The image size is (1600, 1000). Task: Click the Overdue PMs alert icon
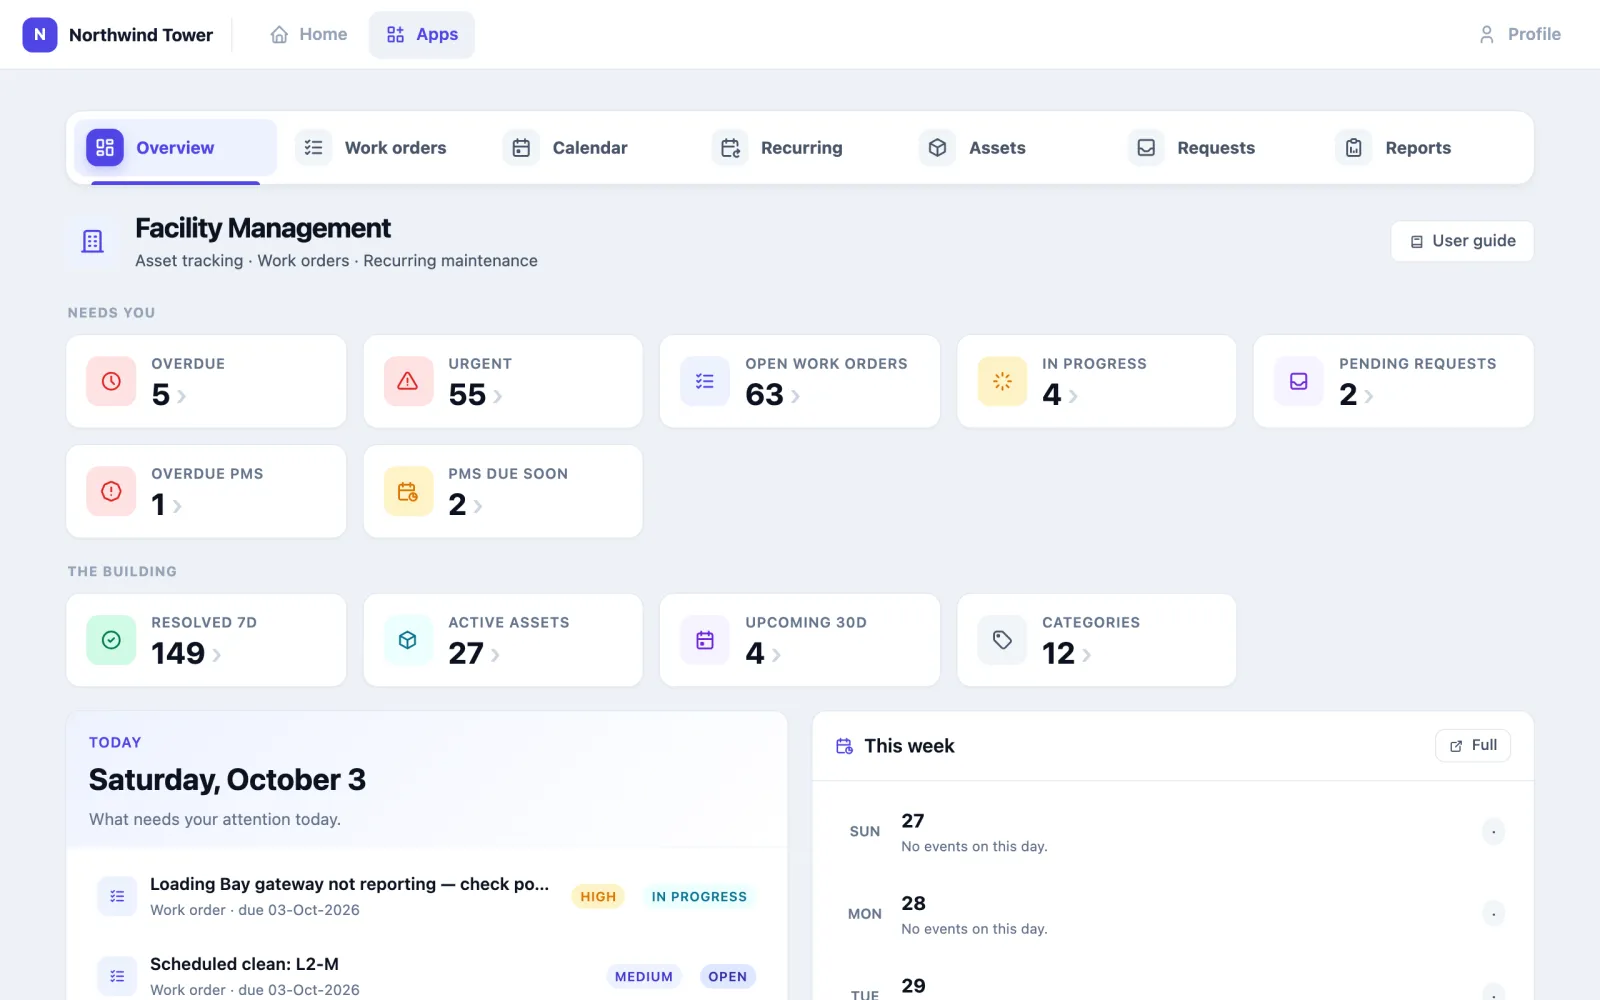[111, 491]
